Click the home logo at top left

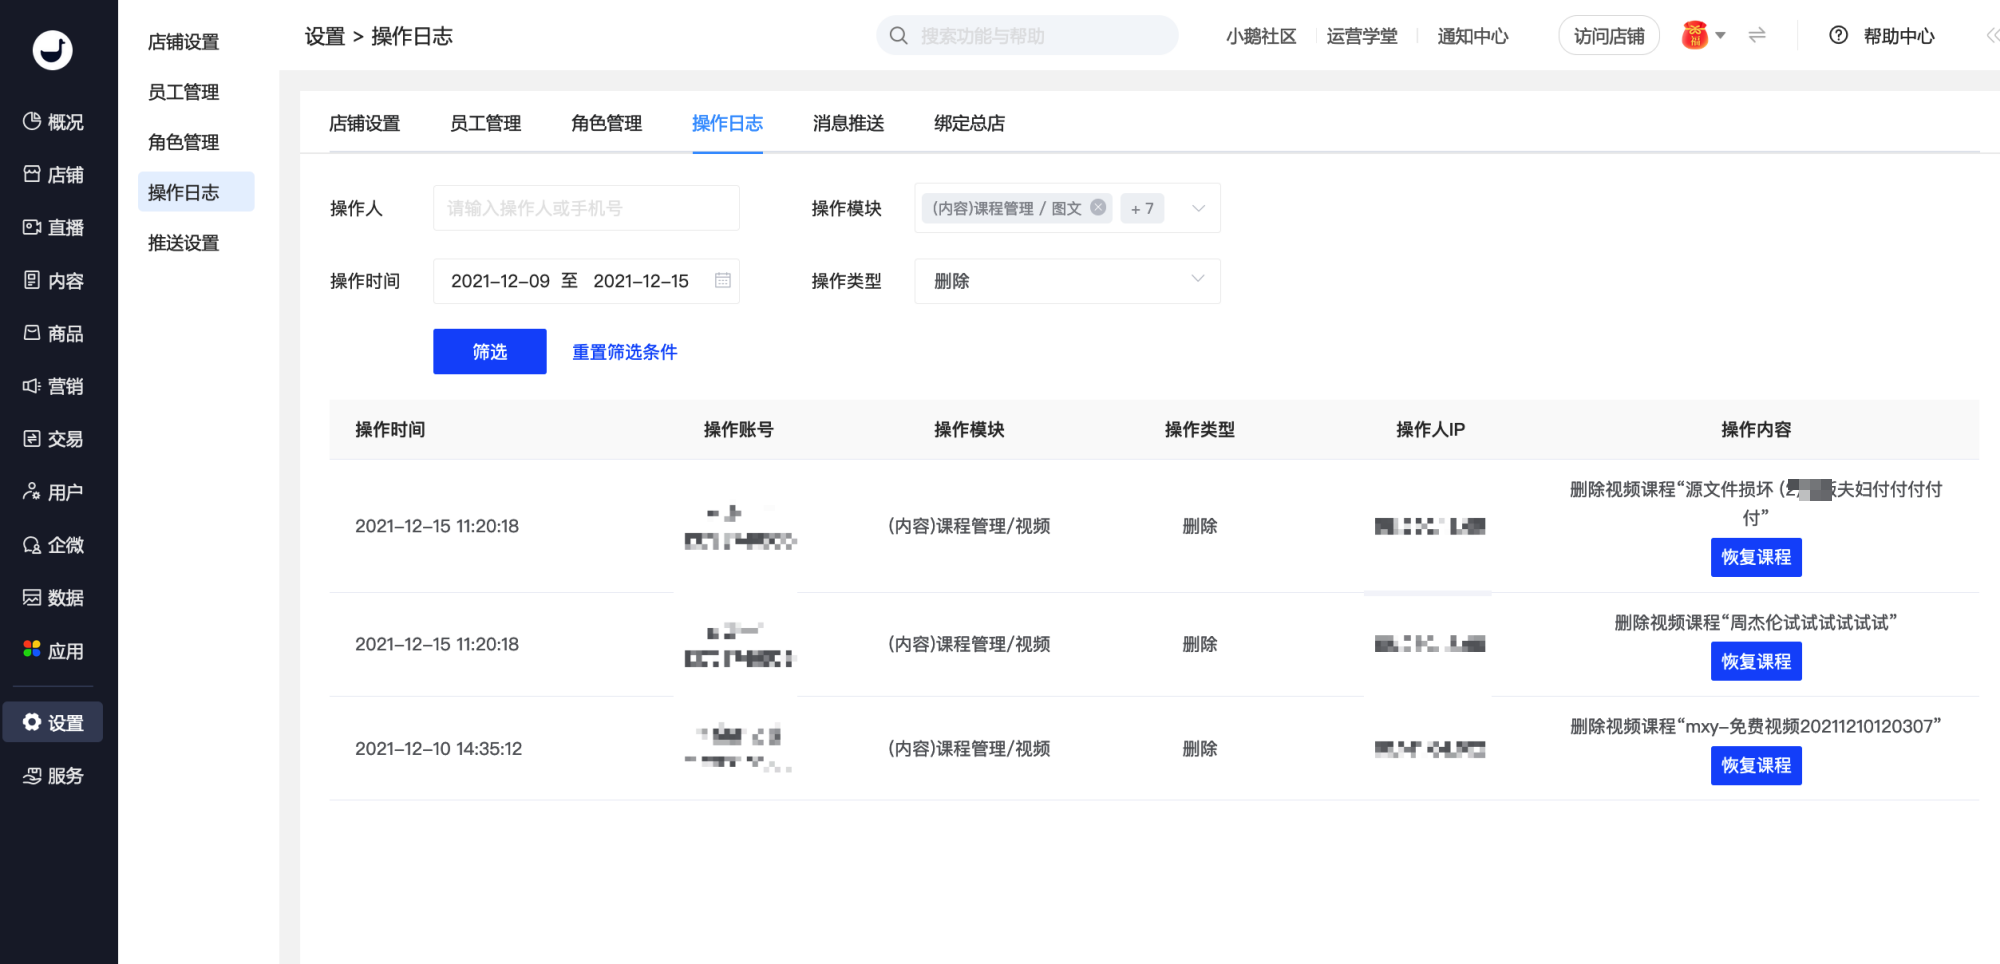52,49
